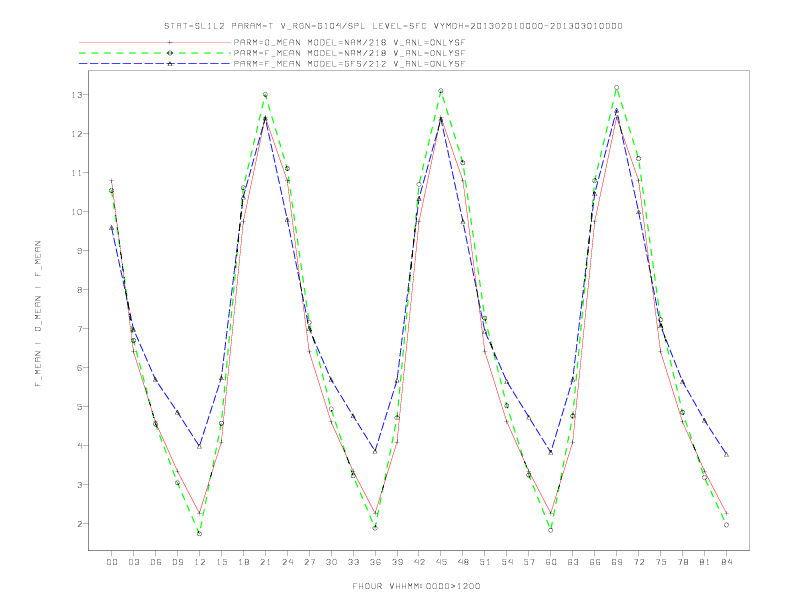Image resolution: width=792 pixels, height=612 pixels.
Task: Click x-axis tick label 03
Action: (x=133, y=562)
